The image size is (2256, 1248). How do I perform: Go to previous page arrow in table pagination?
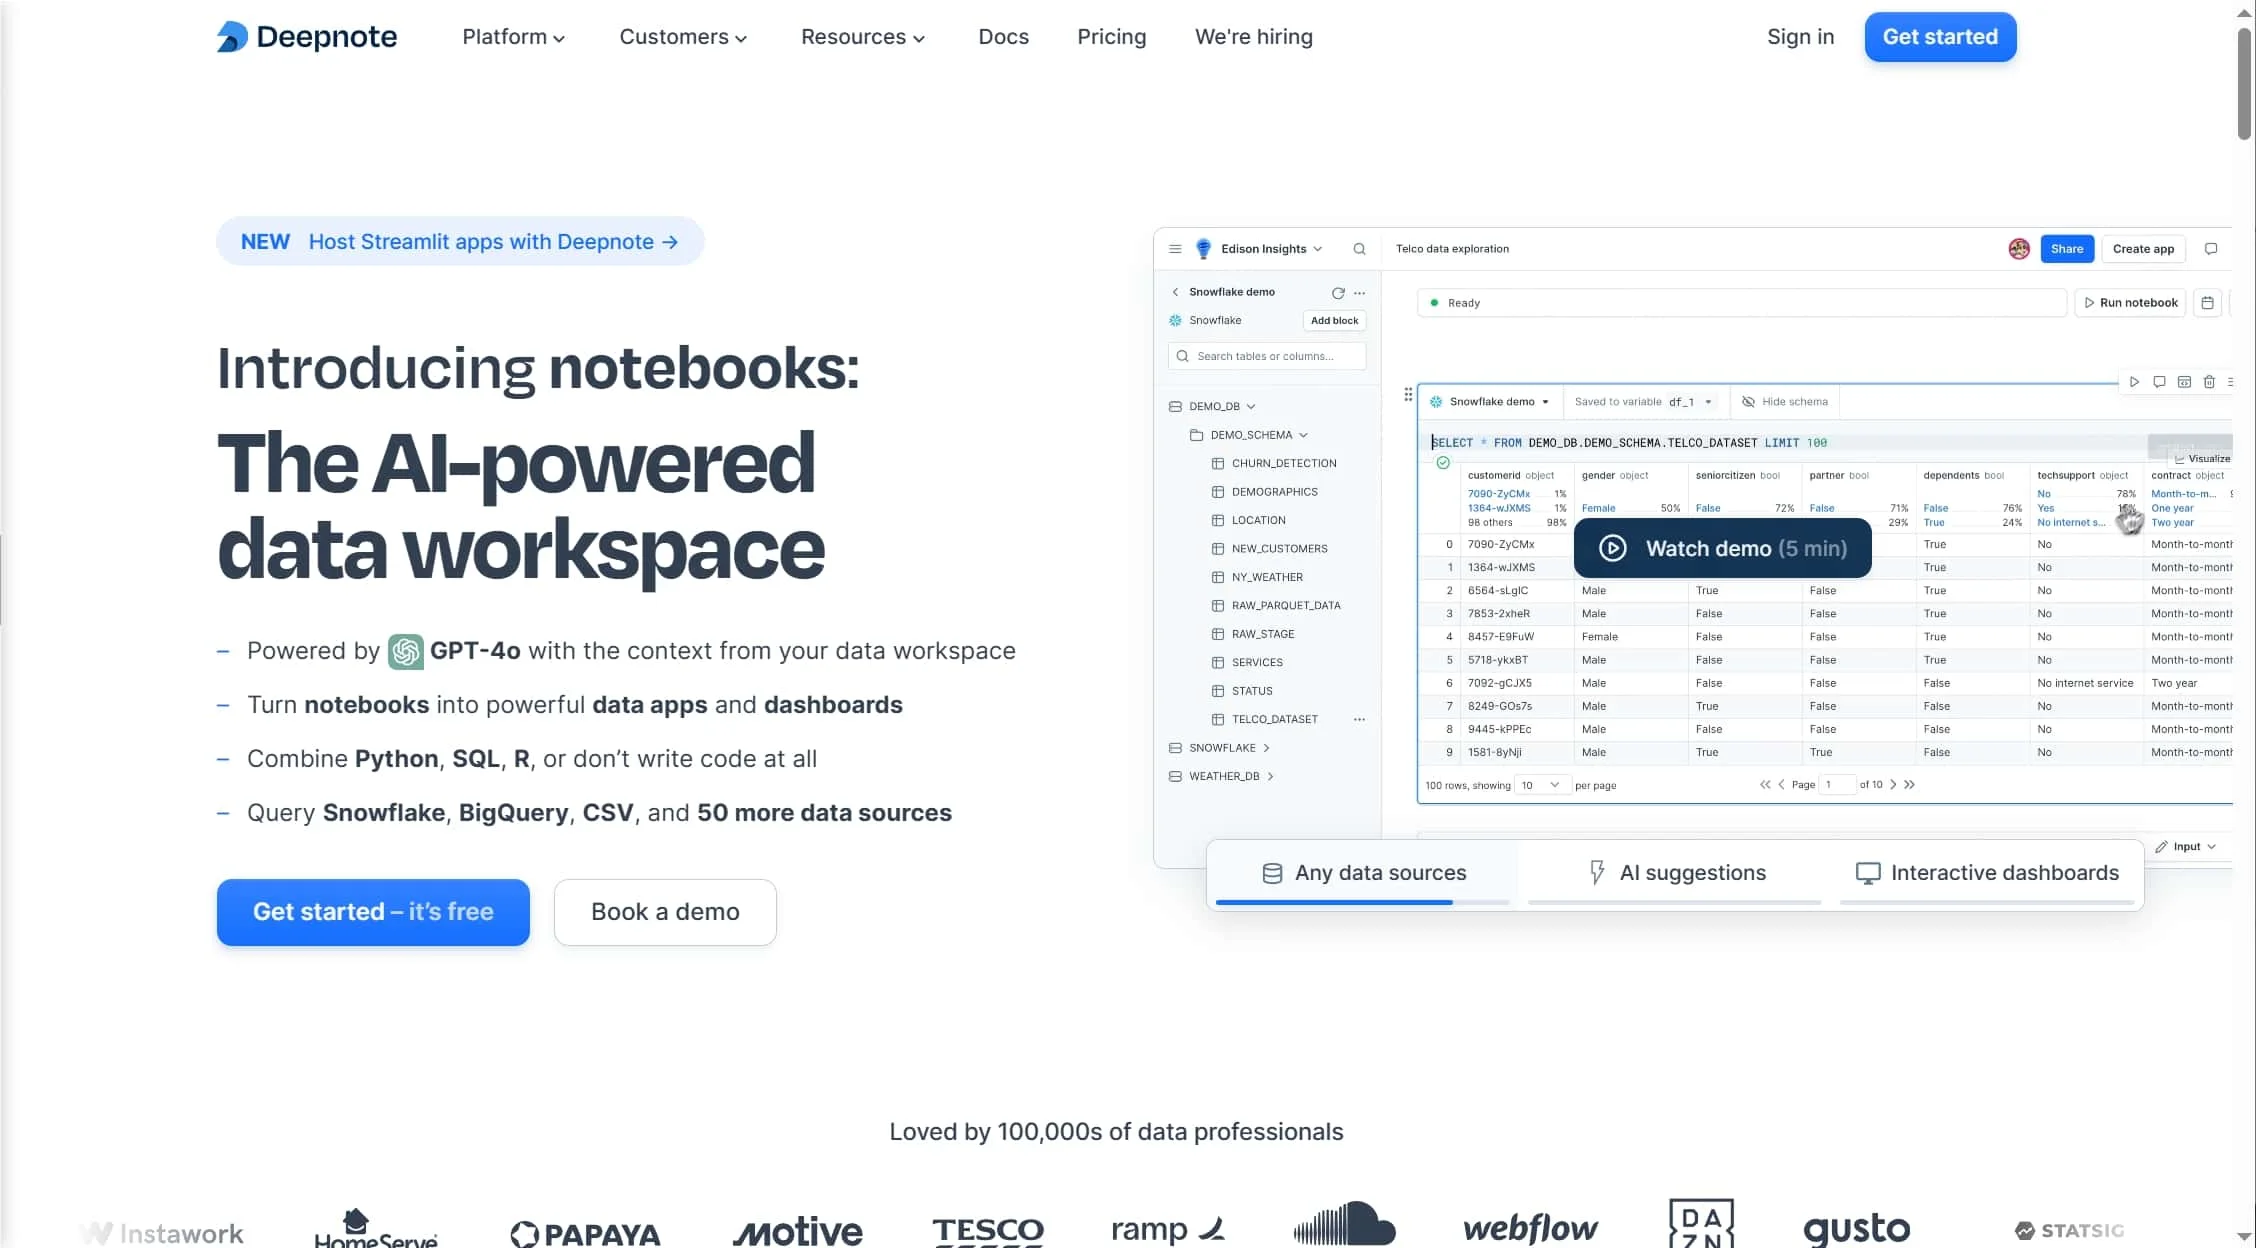click(1781, 785)
